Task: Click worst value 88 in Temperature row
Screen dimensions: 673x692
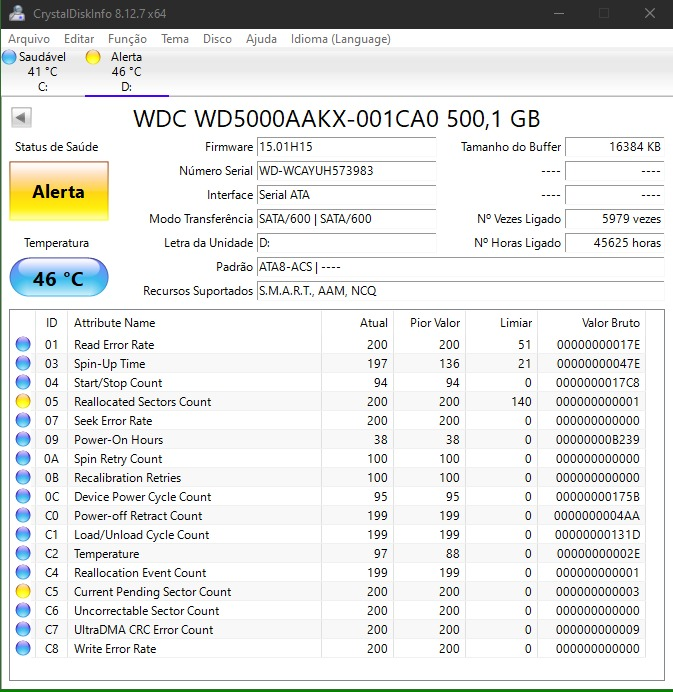Action: (x=452, y=553)
